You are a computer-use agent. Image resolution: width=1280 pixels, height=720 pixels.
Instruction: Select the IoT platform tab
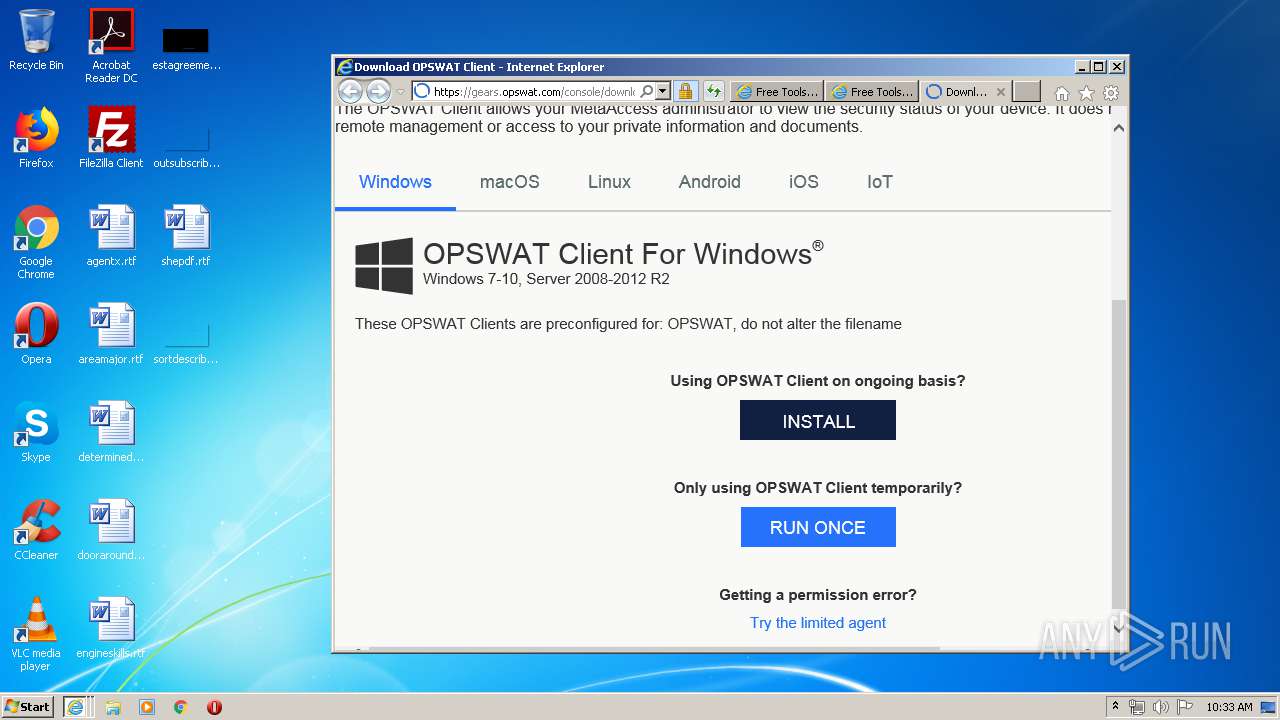(x=879, y=182)
